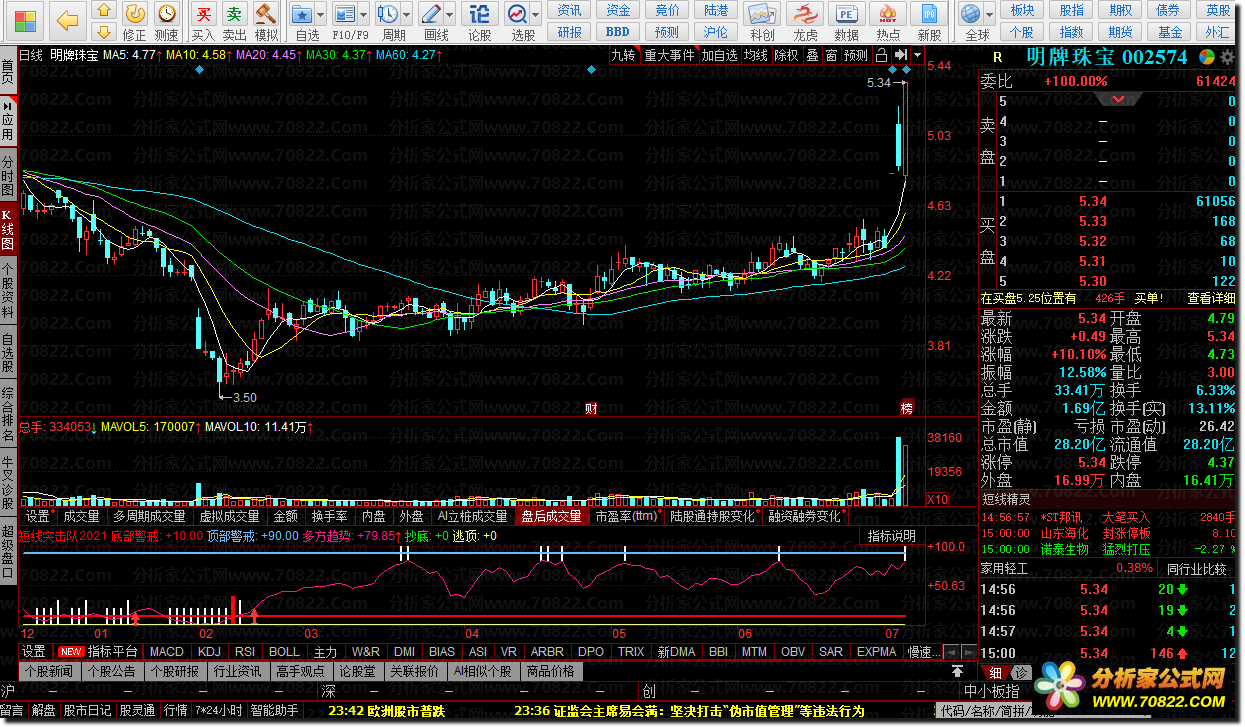
Task: Expand the F10/F9 dropdown arrow
Action: pyautogui.click(x=364, y=15)
